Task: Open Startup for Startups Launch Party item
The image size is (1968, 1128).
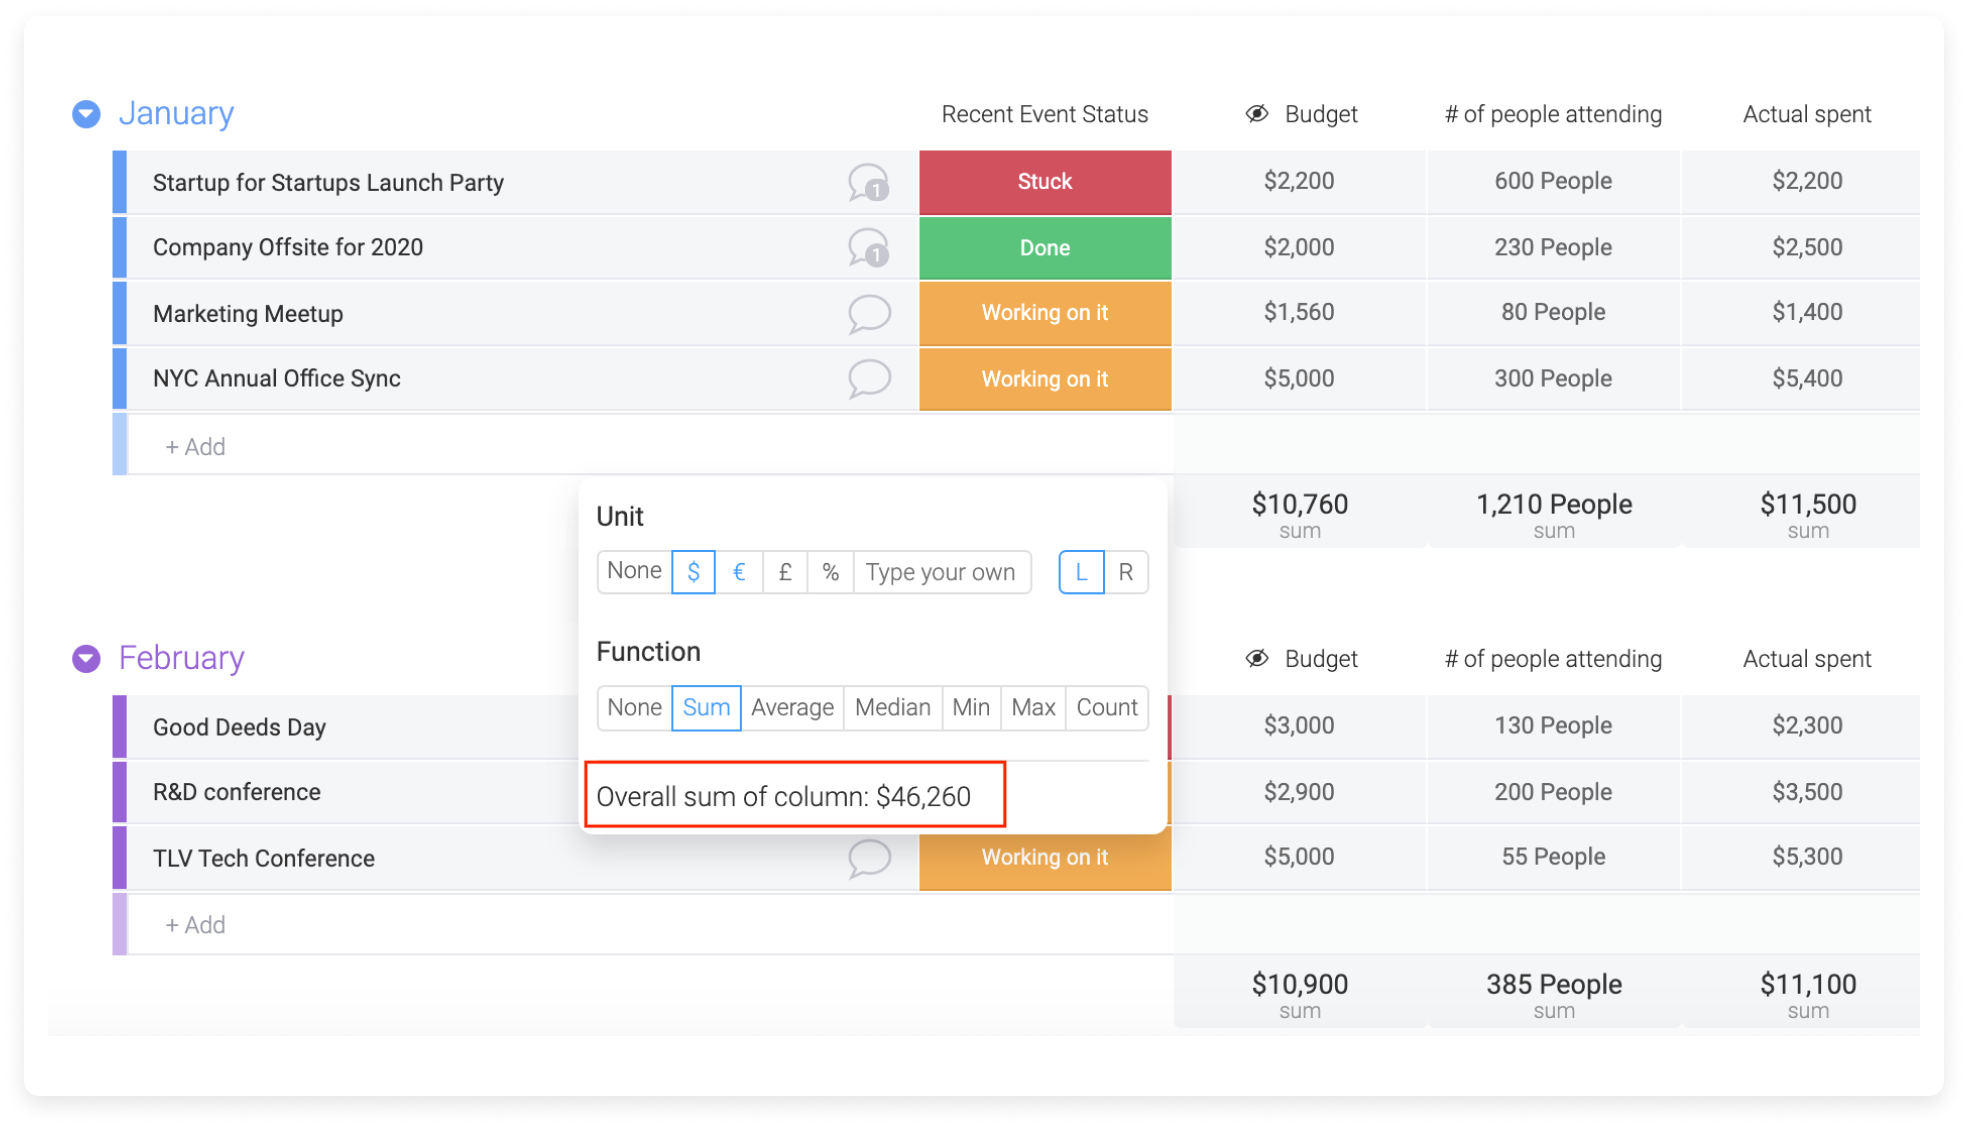Action: tap(328, 182)
